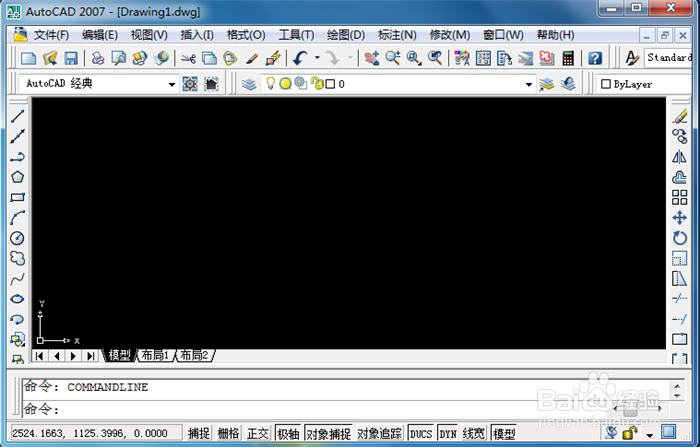
Task: Open the status bar menu arrow
Action: click(650, 434)
